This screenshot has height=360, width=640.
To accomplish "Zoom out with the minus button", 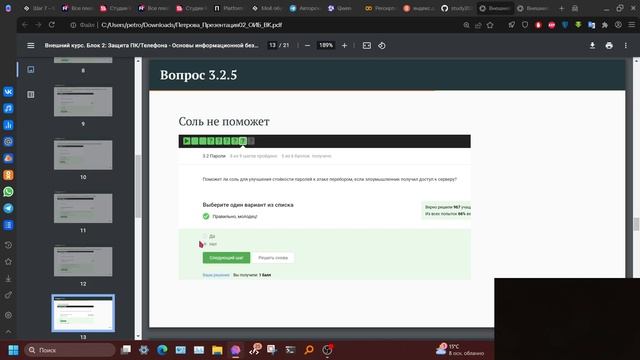I will (x=308, y=45).
